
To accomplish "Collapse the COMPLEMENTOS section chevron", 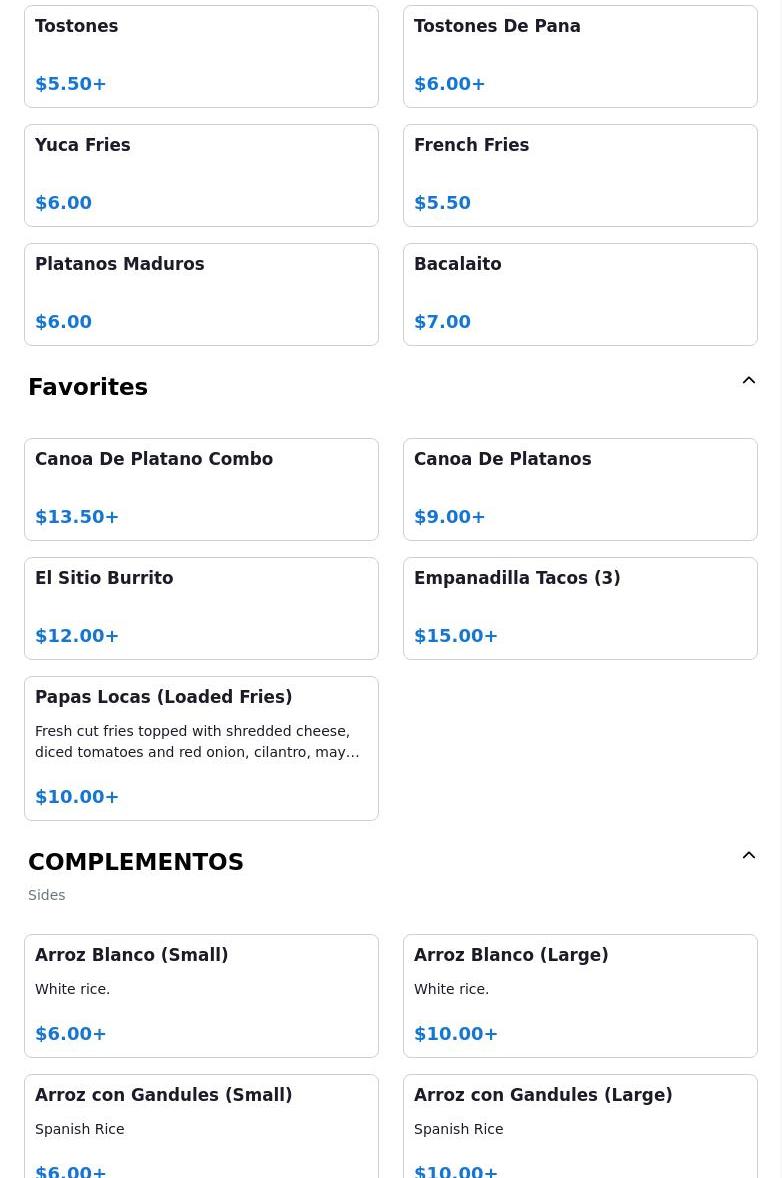I will pyautogui.click(x=748, y=855).
